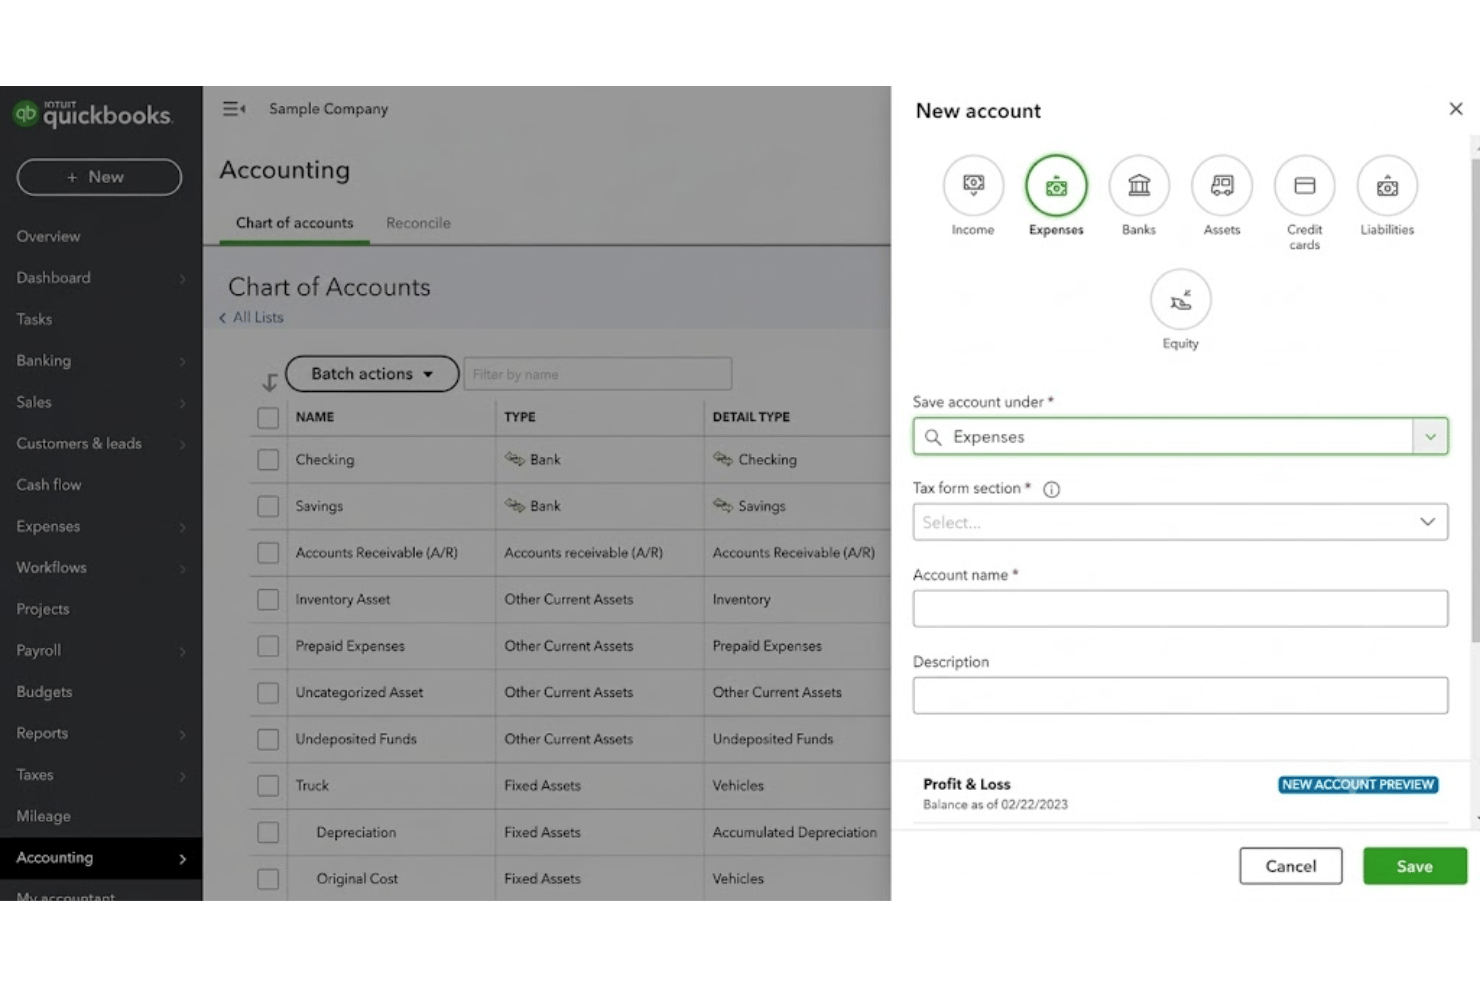Click the bank icon in Checking type cell
The image size is (1480, 987).
point(515,459)
